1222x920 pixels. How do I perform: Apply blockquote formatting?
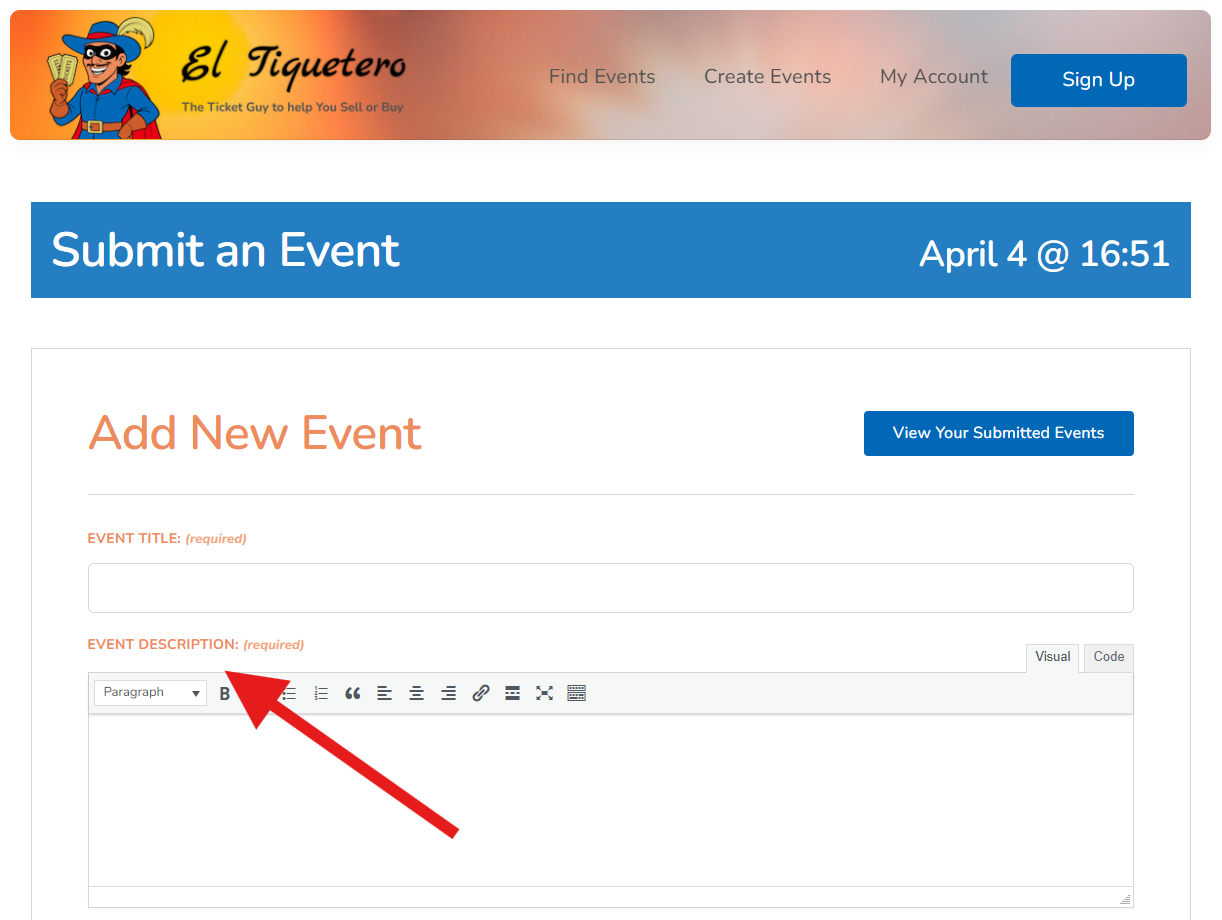coord(352,693)
